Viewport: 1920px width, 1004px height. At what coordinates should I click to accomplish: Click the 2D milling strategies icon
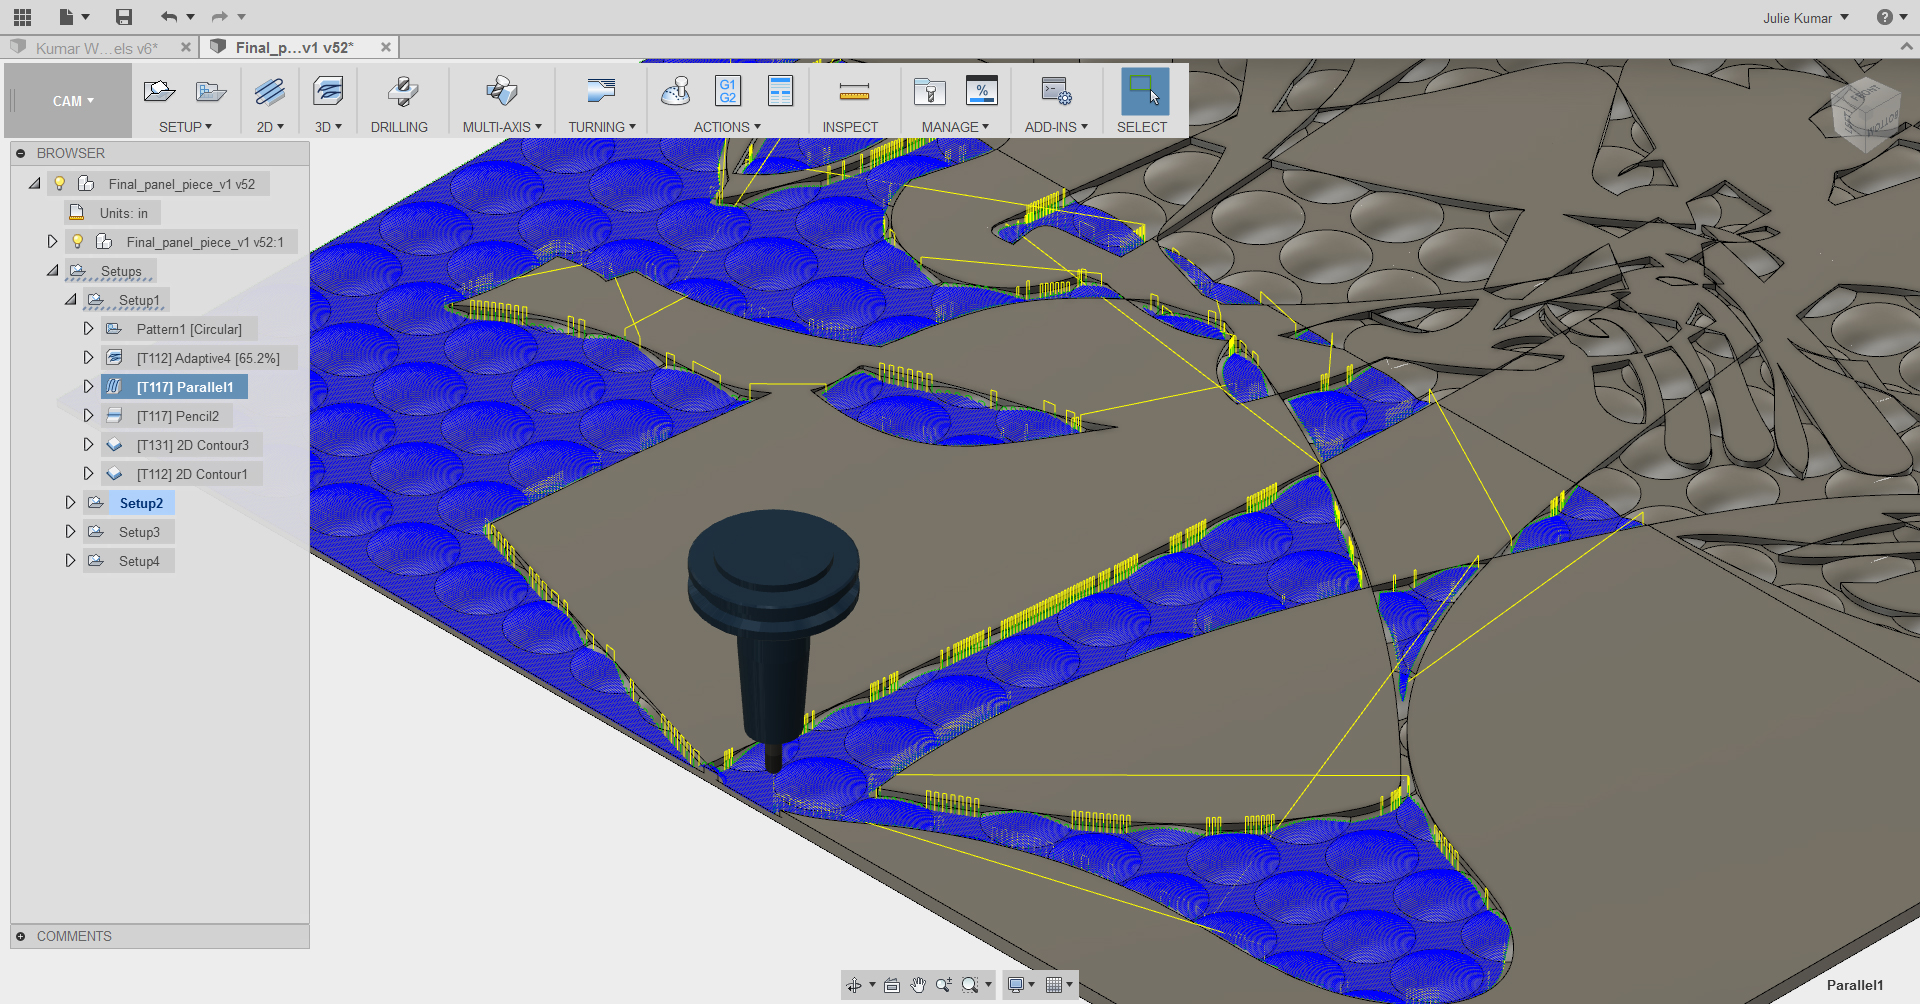click(270, 92)
